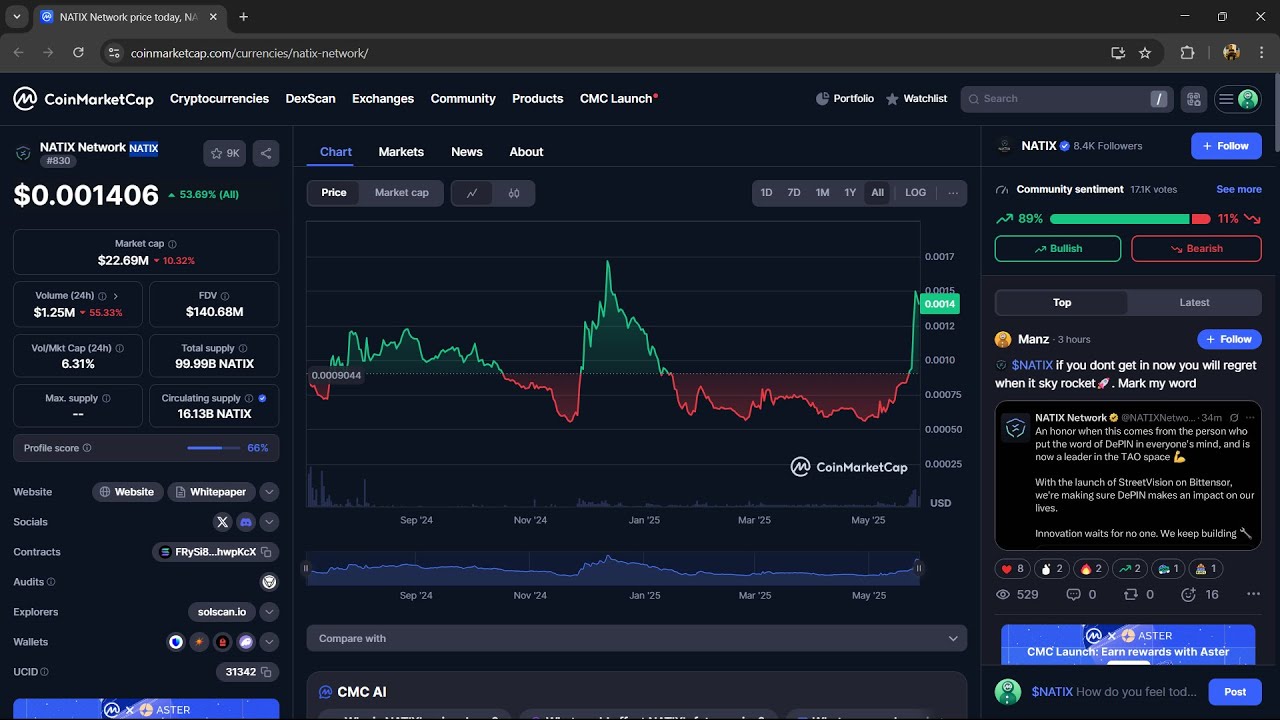Select the Price chart toggle
Screen dimensions: 1280x720
pos(334,193)
